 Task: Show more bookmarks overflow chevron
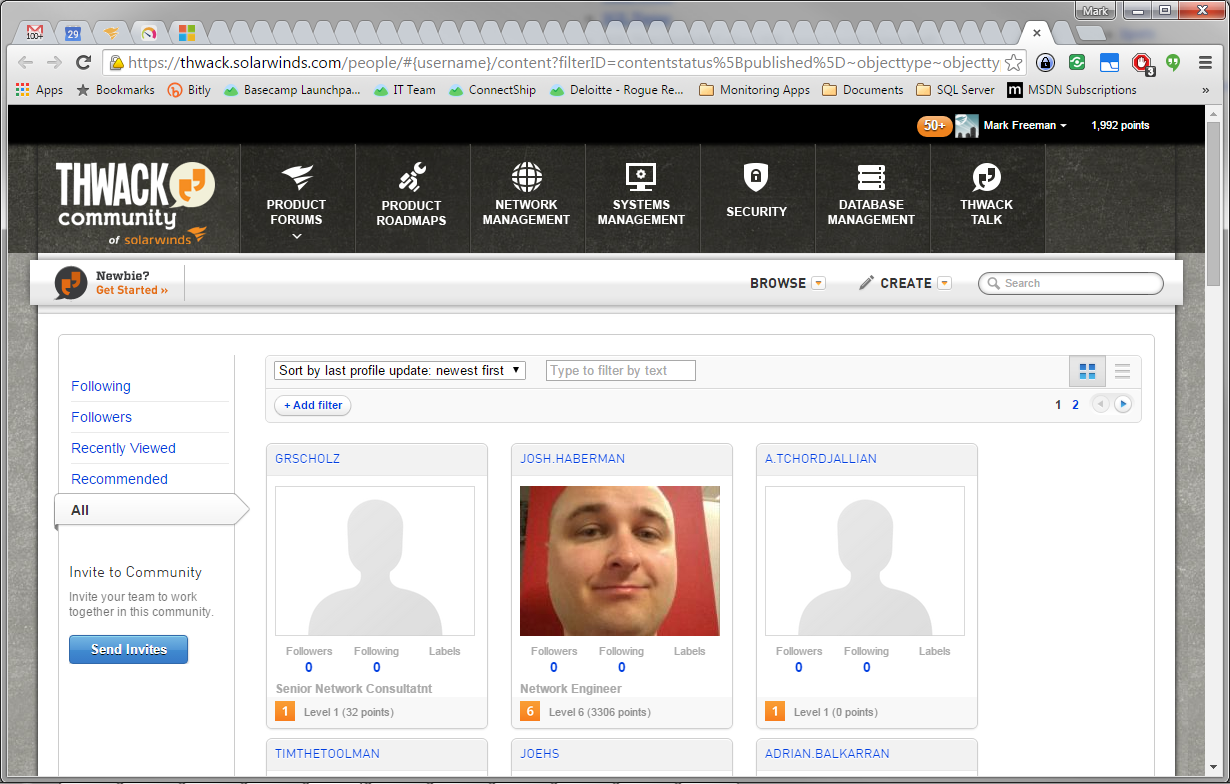coord(1205,90)
